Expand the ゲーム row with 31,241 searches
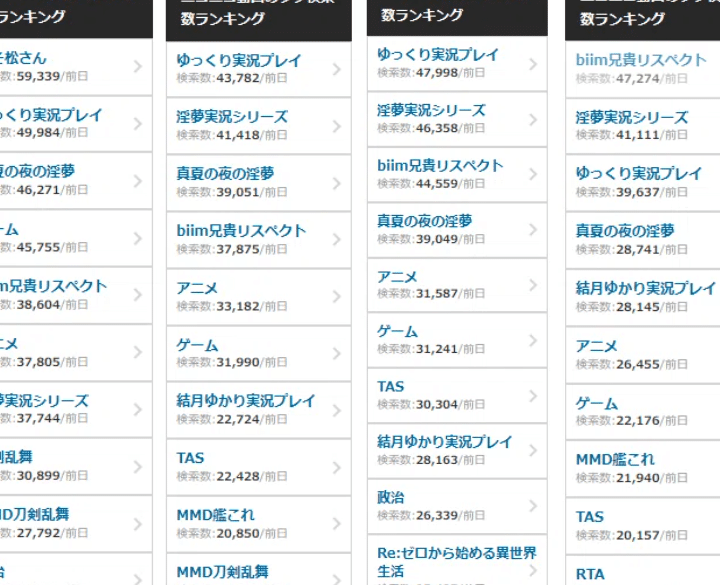The height and width of the screenshot is (585, 720). (532, 340)
